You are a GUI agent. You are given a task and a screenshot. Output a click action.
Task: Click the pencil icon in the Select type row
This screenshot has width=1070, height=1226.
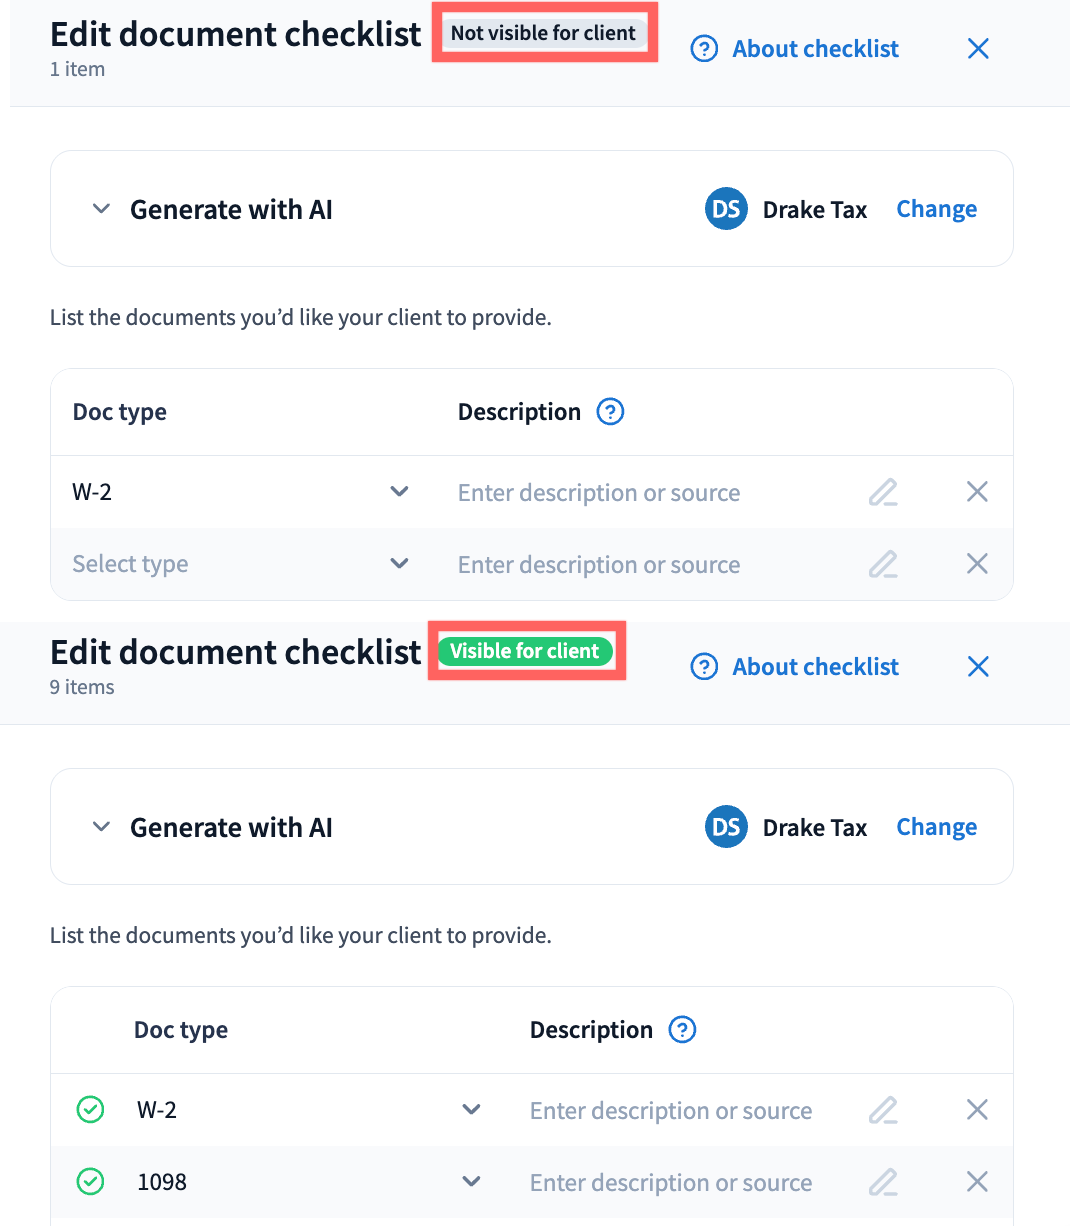click(x=882, y=564)
